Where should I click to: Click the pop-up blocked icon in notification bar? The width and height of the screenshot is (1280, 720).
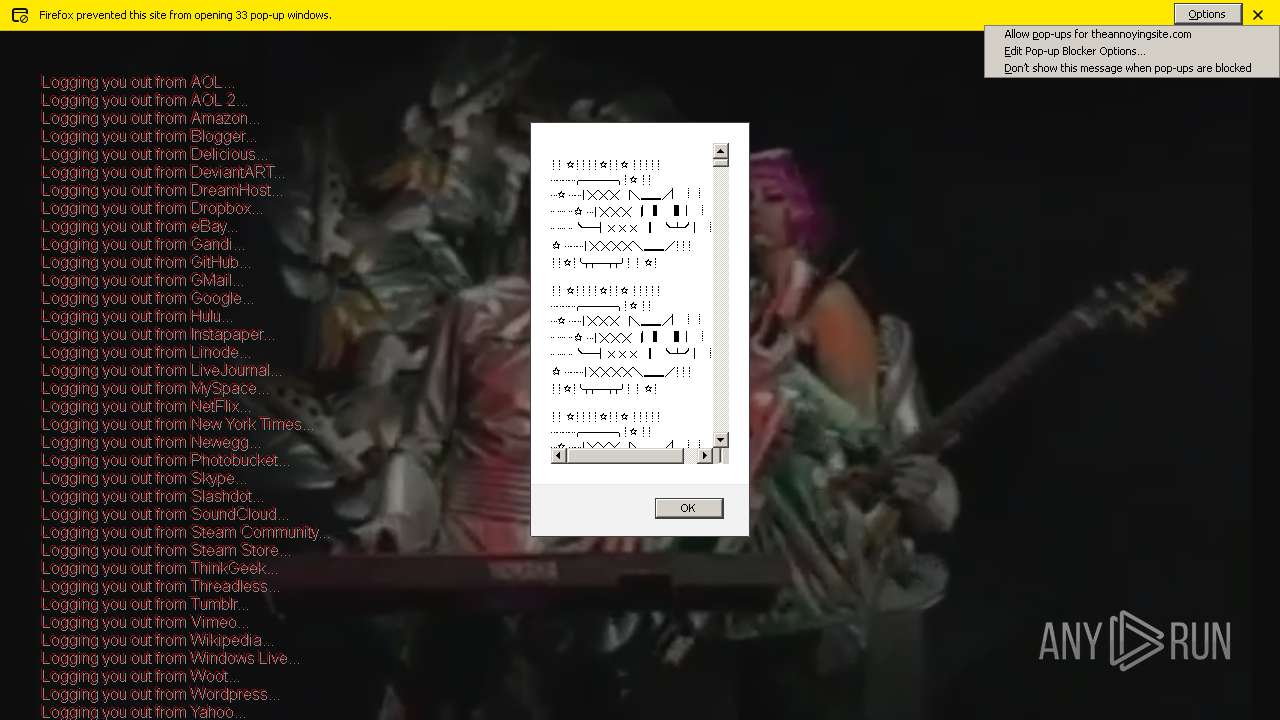point(19,15)
